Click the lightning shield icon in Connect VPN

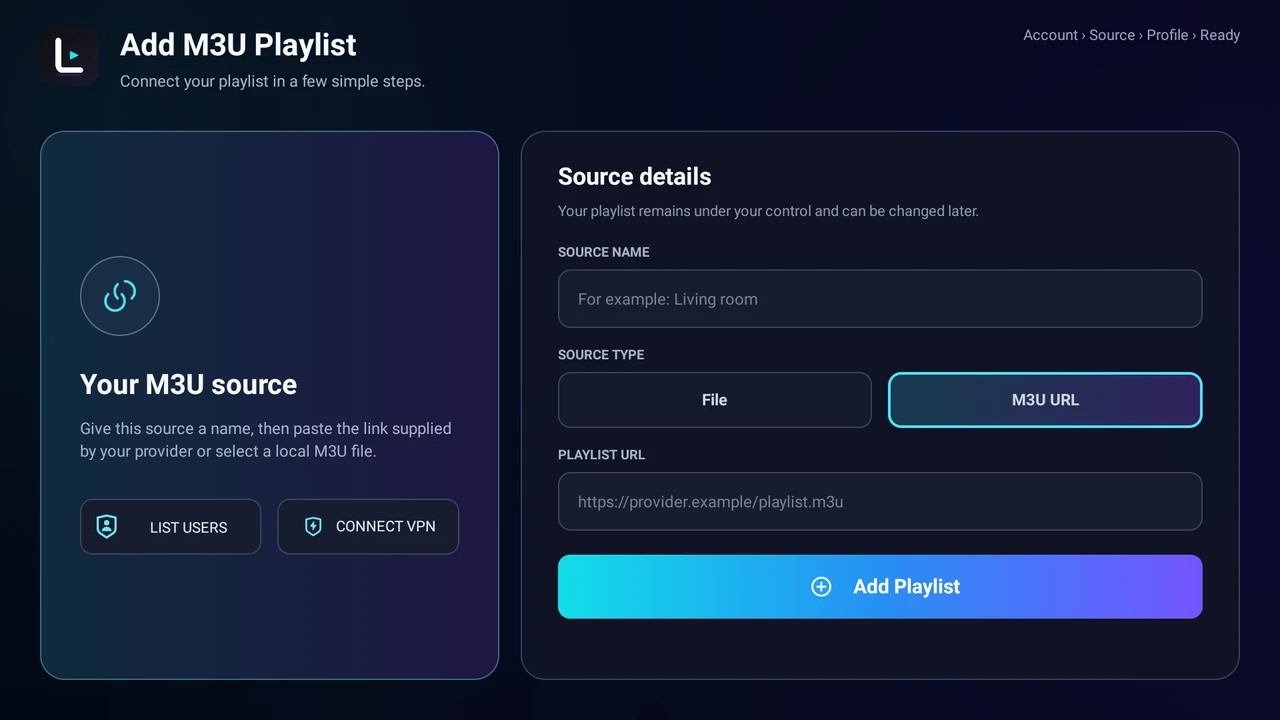click(313, 526)
